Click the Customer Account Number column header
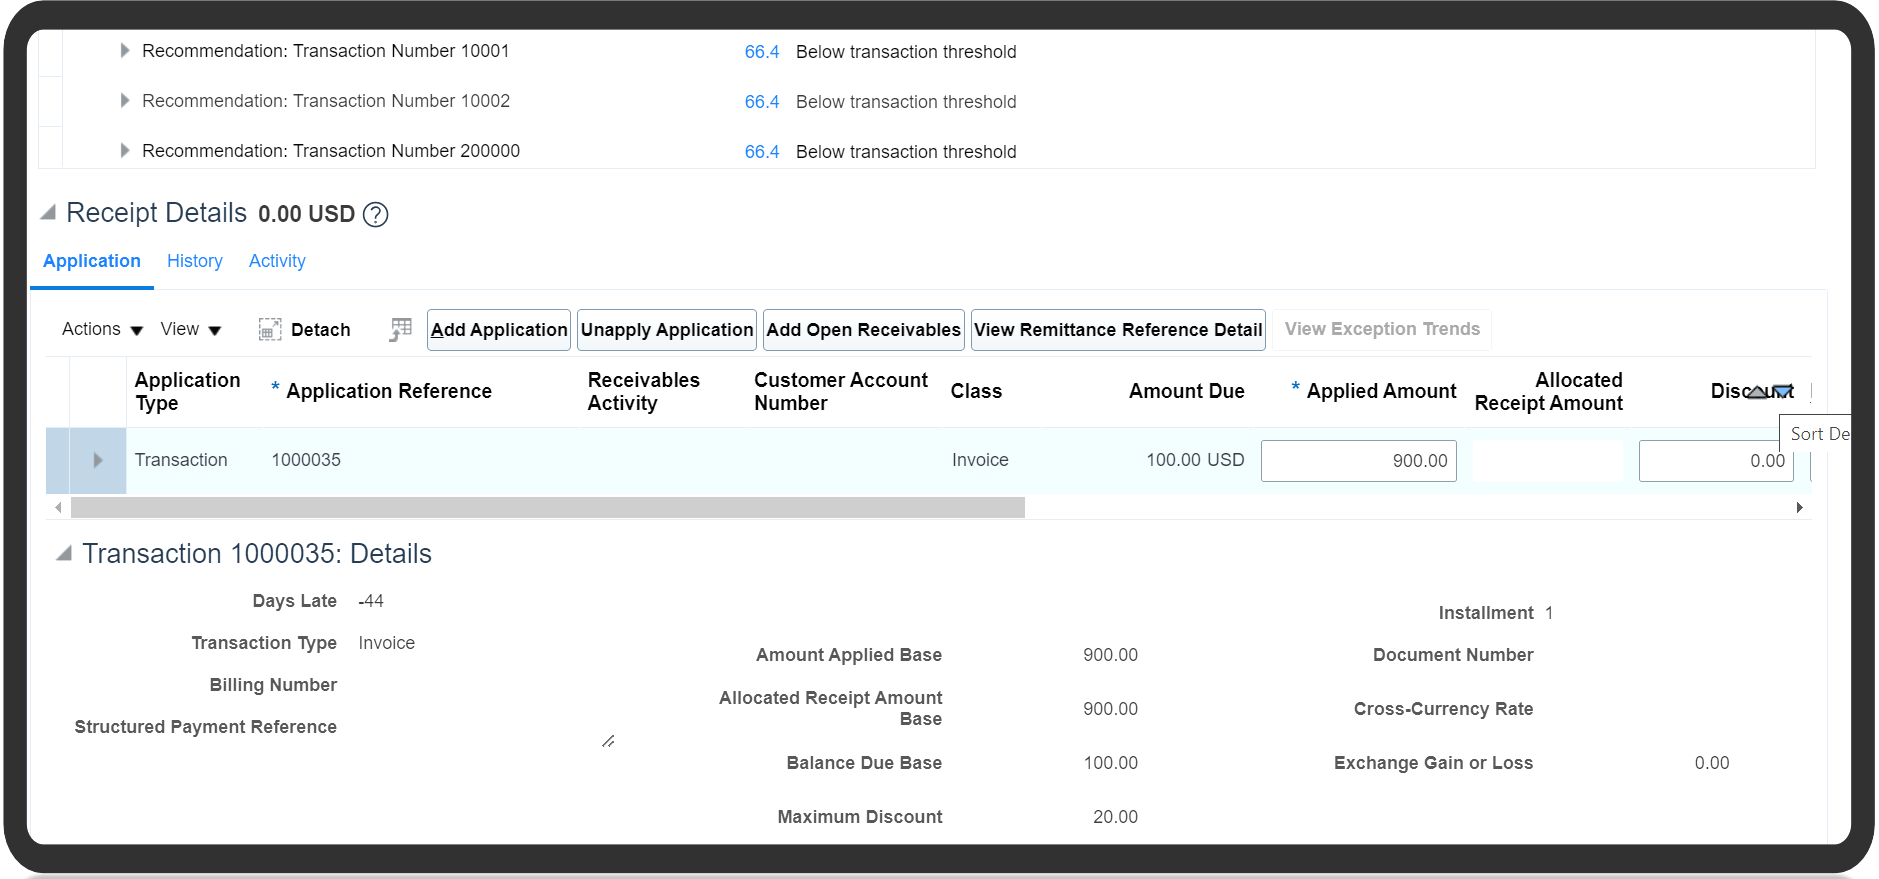Viewport: 1879px width, 879px height. [841, 392]
